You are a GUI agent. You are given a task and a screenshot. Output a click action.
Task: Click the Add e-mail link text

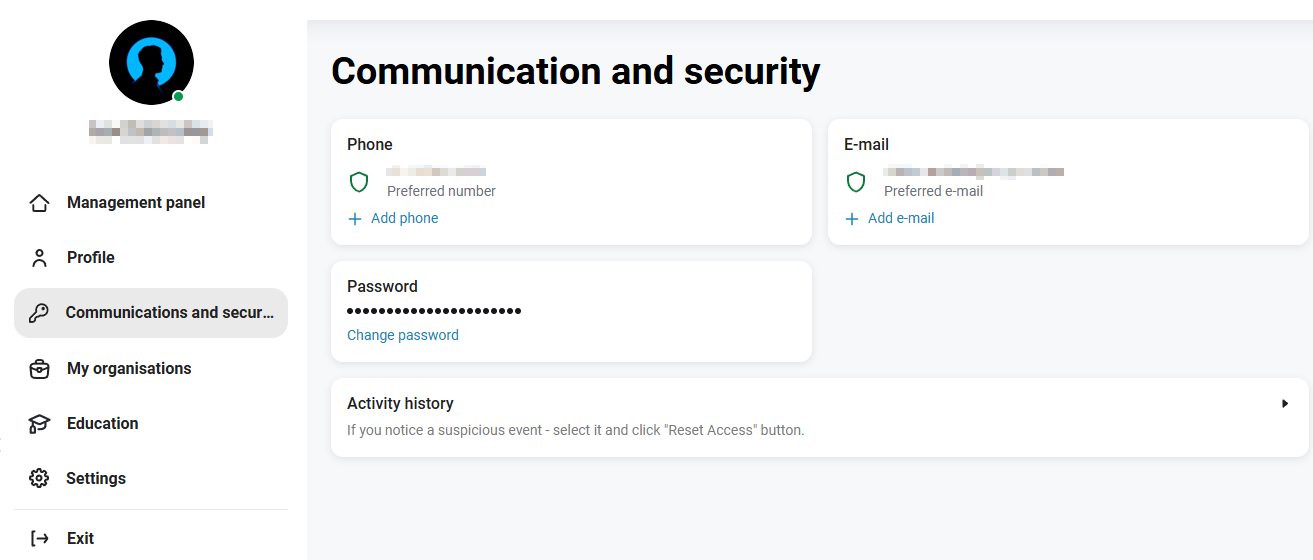coord(901,218)
